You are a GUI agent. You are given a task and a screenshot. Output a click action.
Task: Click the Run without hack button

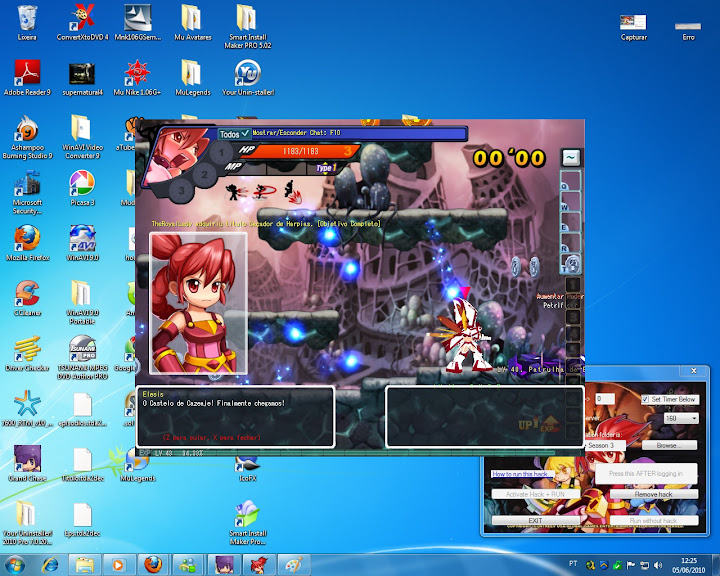(654, 520)
